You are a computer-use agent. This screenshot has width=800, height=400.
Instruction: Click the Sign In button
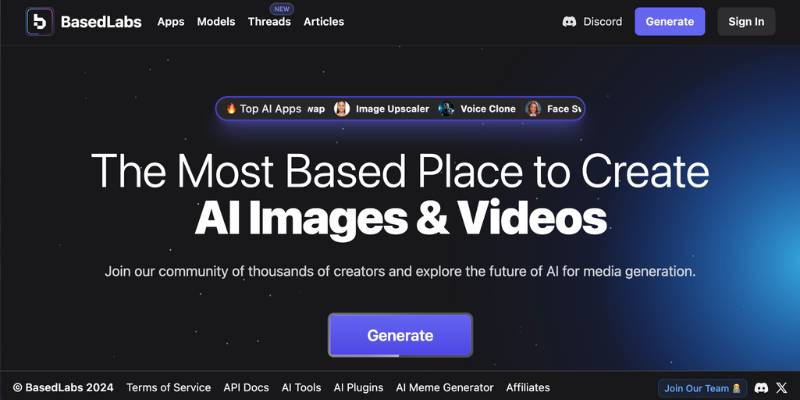click(746, 22)
